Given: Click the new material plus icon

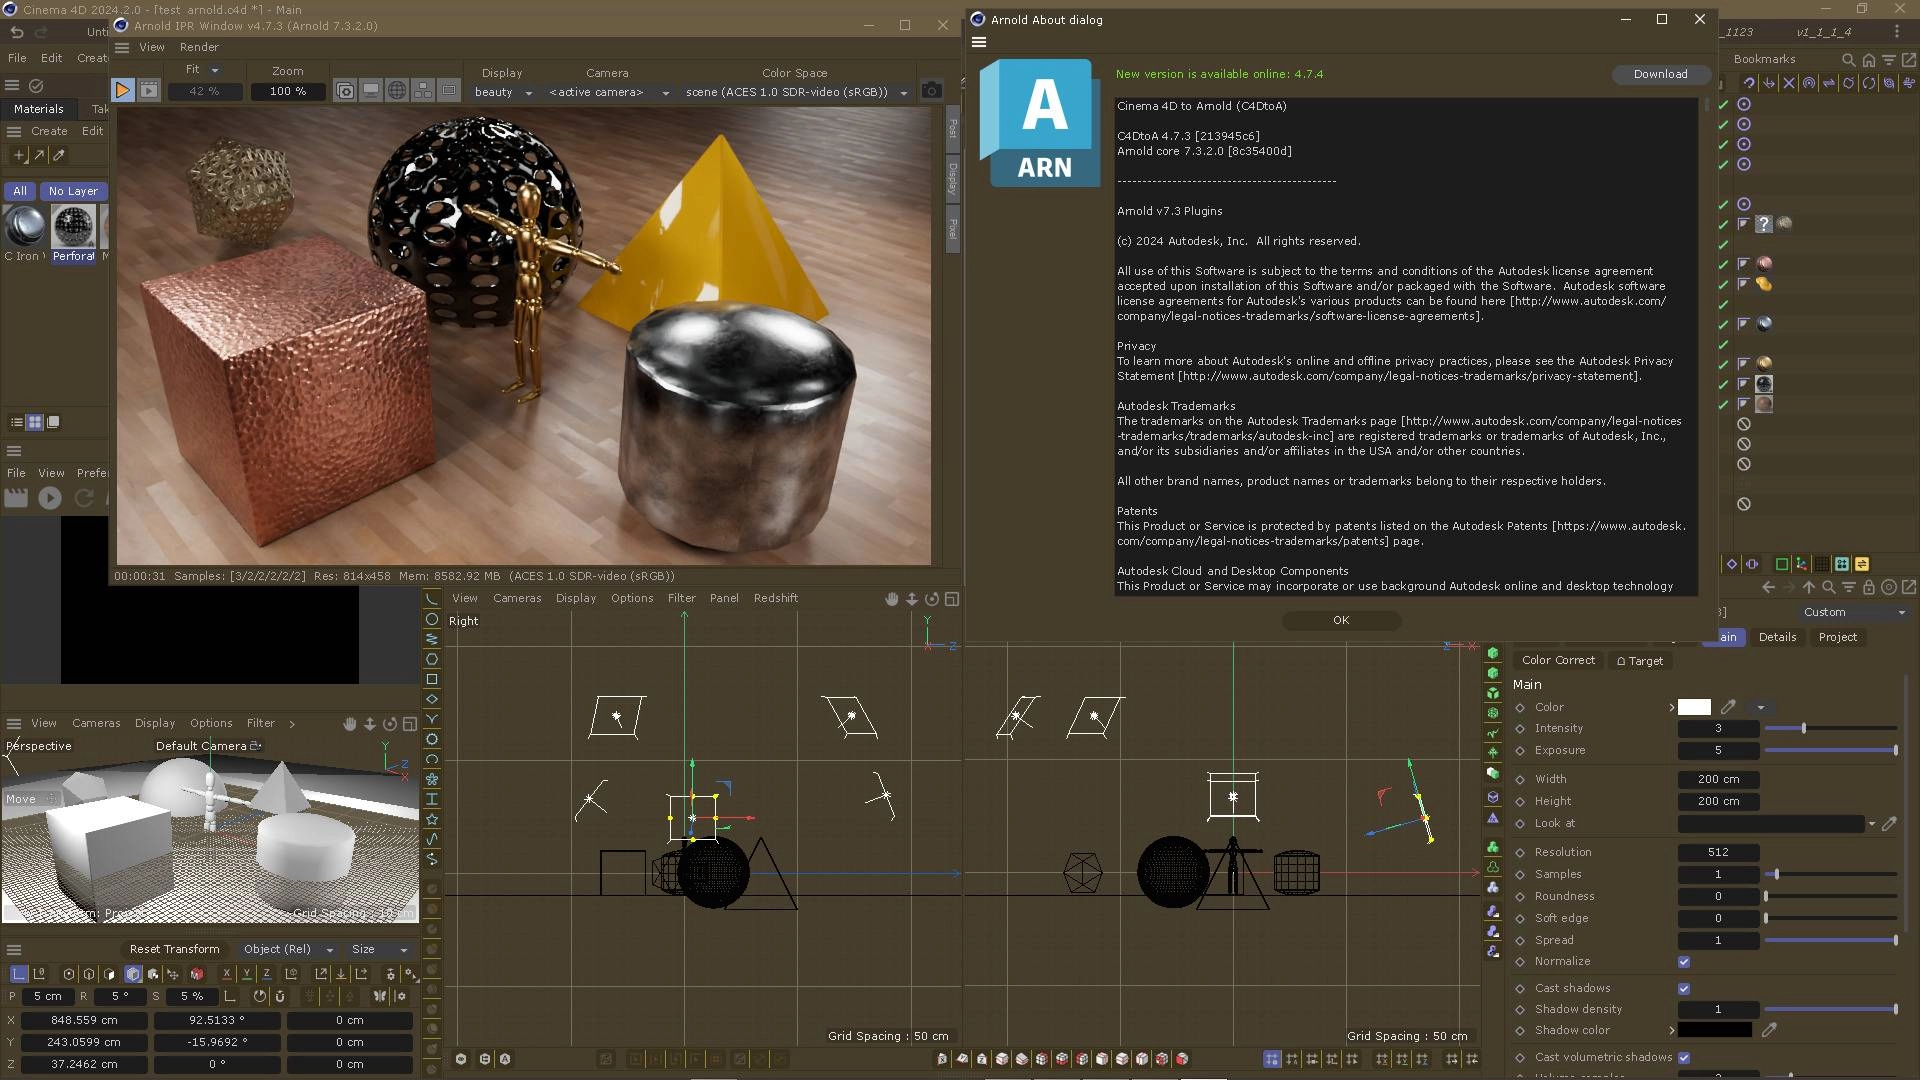Looking at the screenshot, I should pos(19,155).
